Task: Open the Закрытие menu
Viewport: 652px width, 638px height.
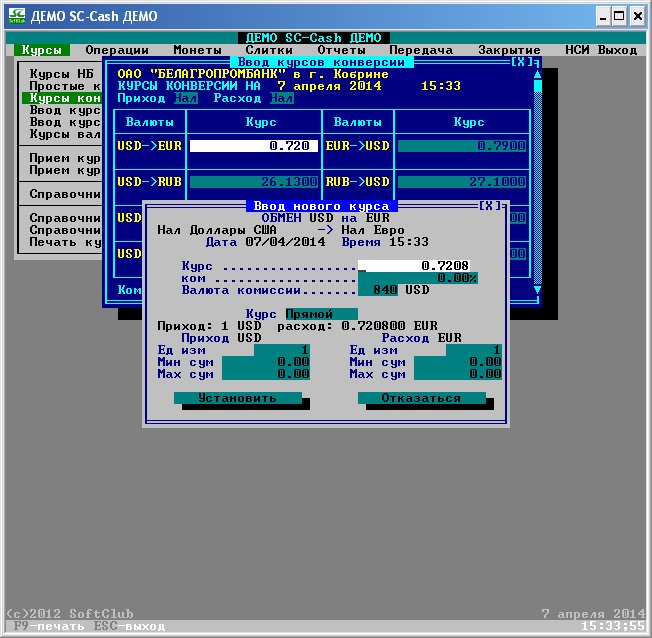Action: pos(509,50)
